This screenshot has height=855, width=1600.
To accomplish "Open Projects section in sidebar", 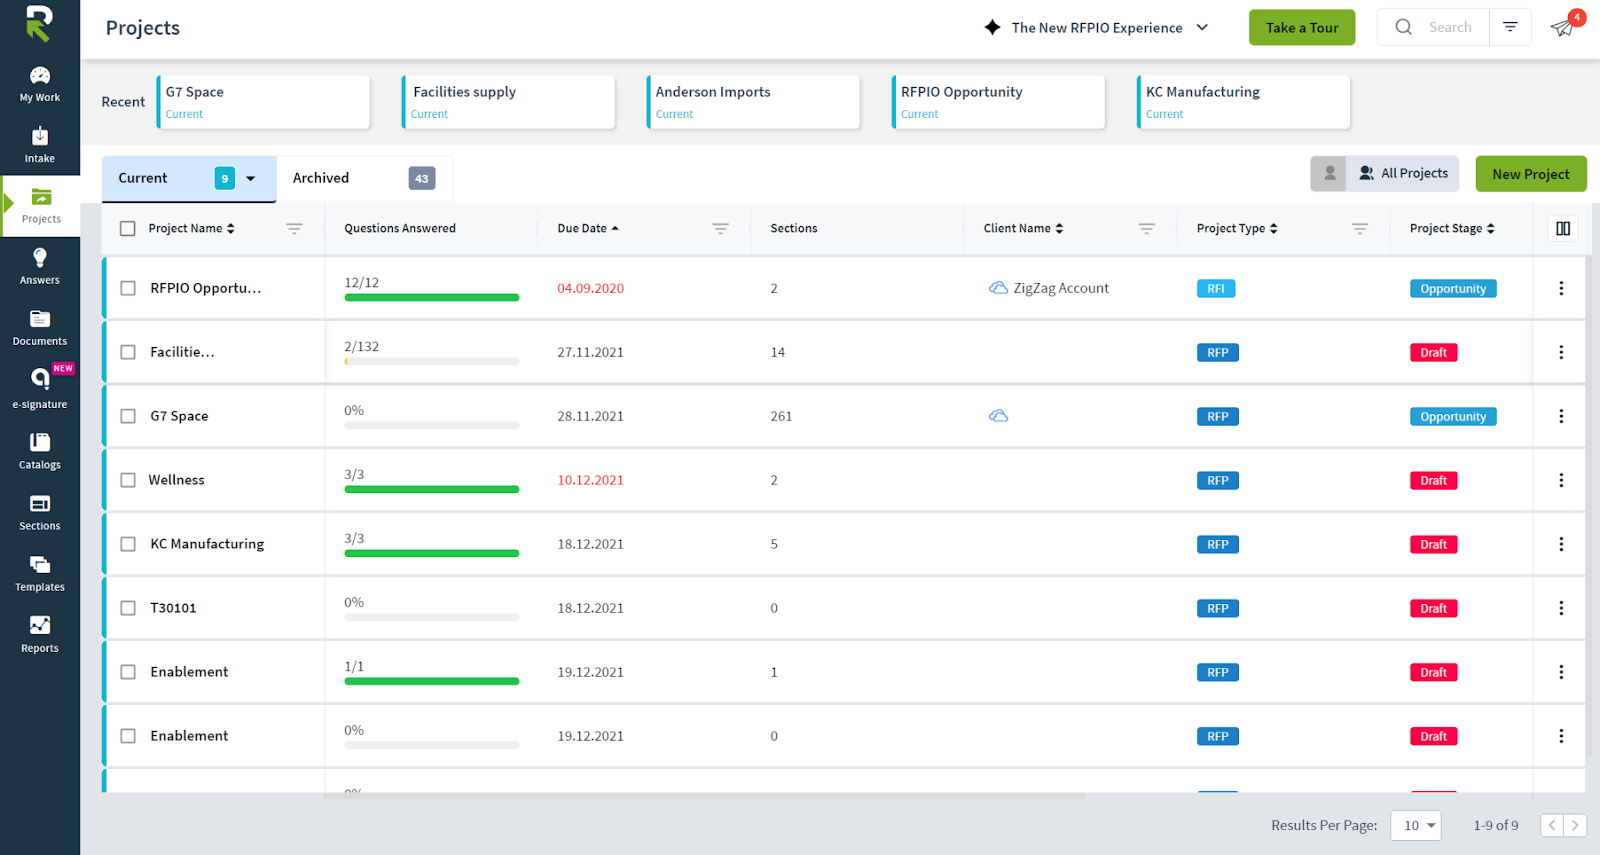I will (40, 207).
